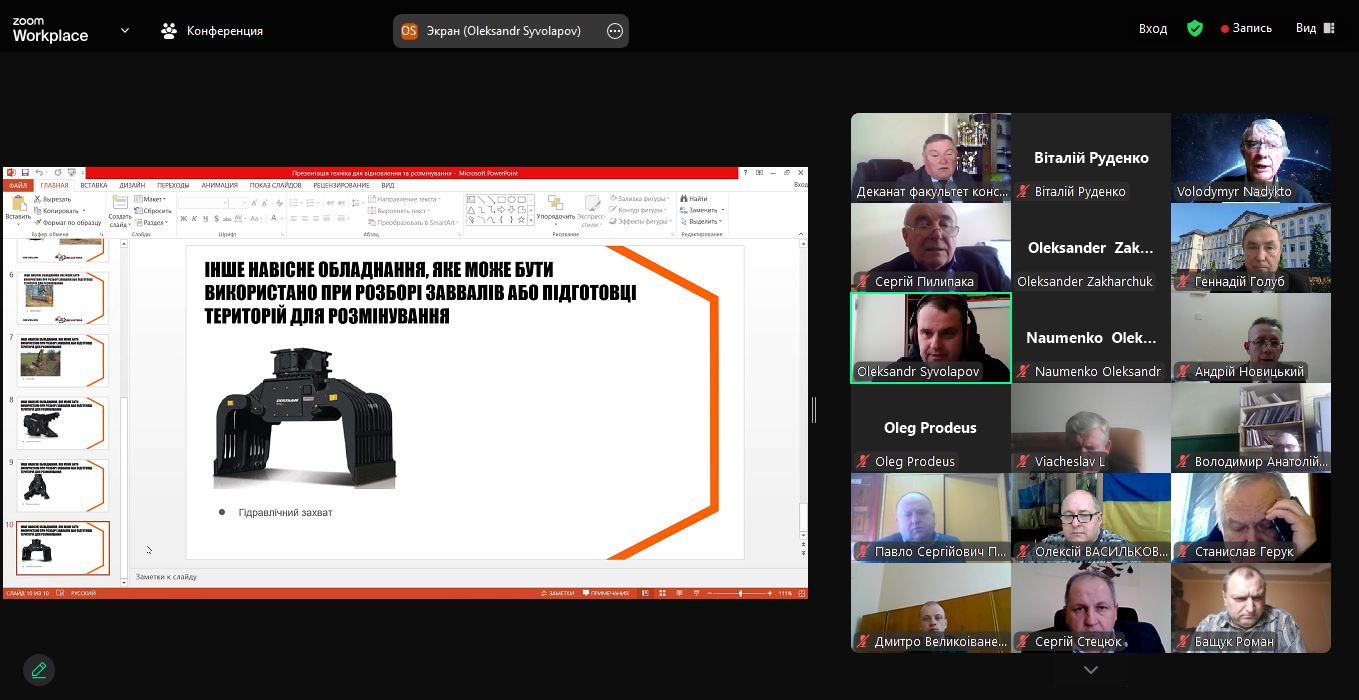Switch to АНИМАЦИЯ ribbon tab
1359x700 pixels.
[220, 185]
